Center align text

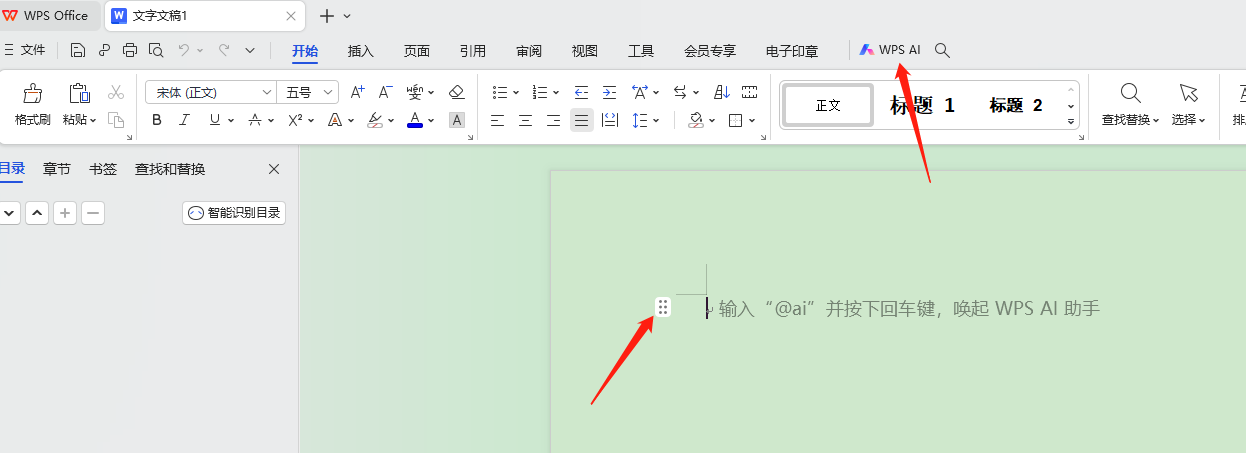click(525, 120)
